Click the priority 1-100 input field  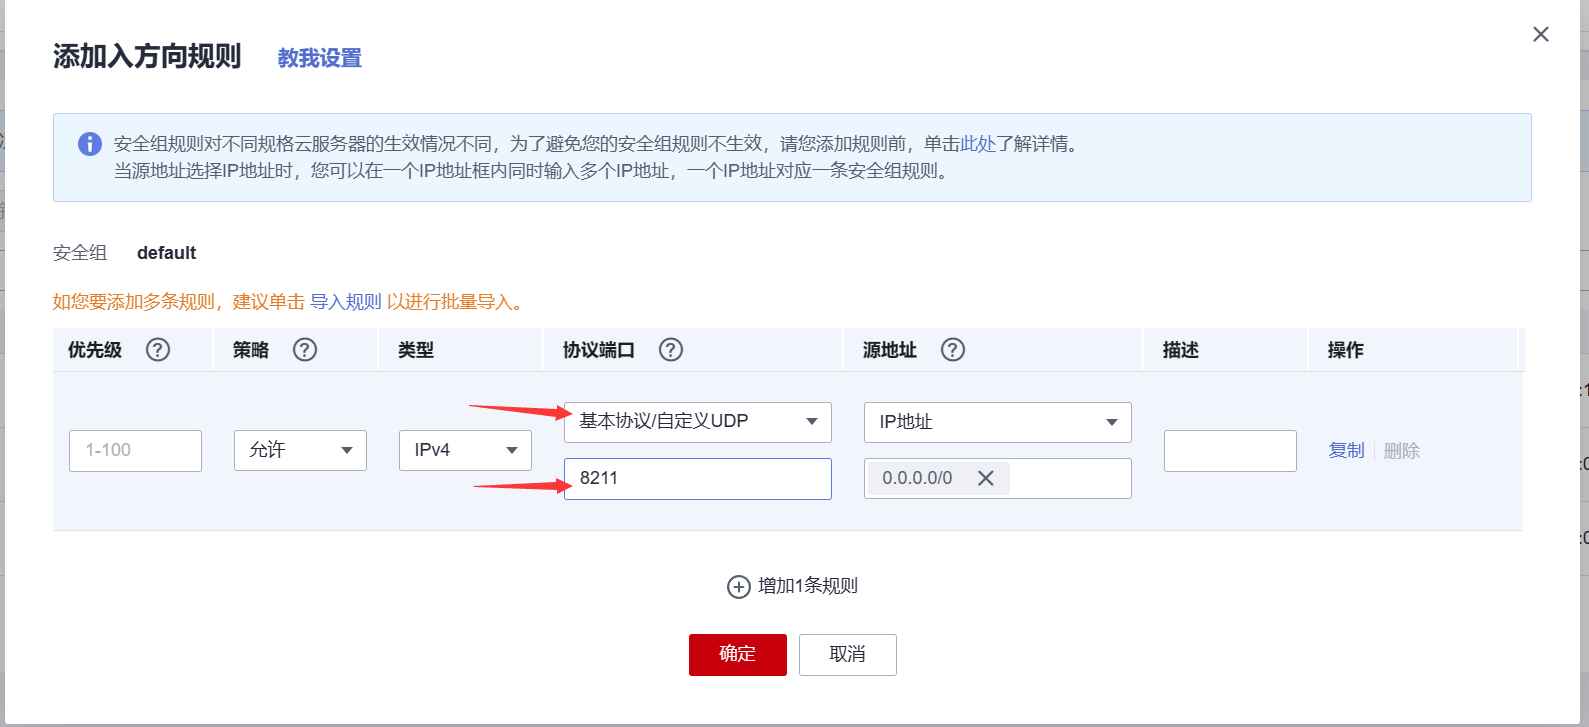coord(135,450)
